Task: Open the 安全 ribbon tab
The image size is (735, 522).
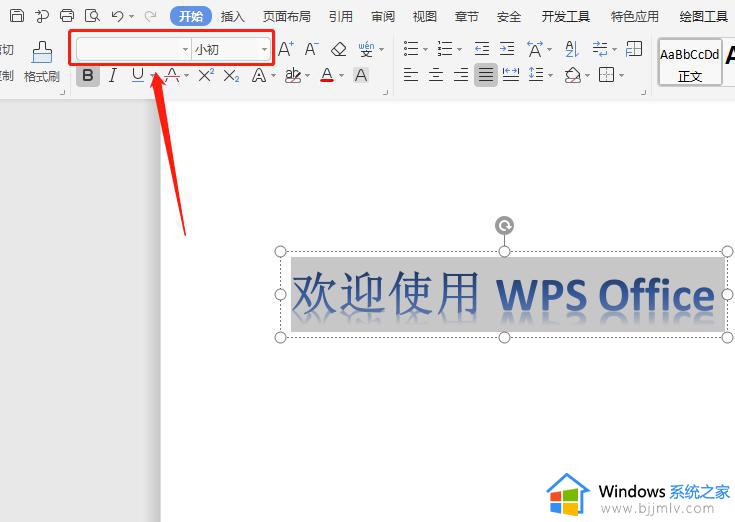Action: (509, 17)
